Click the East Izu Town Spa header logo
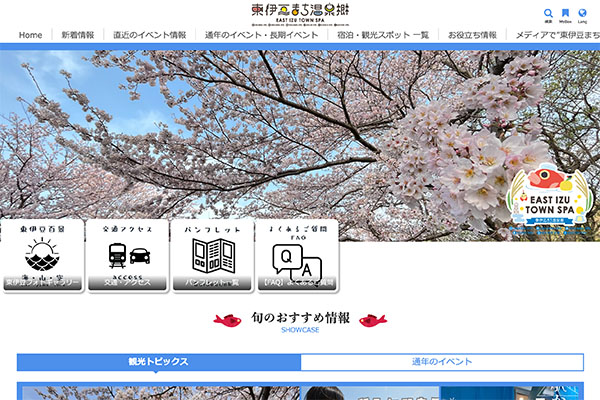Screen dimensions: 600x400 pos(299,13)
